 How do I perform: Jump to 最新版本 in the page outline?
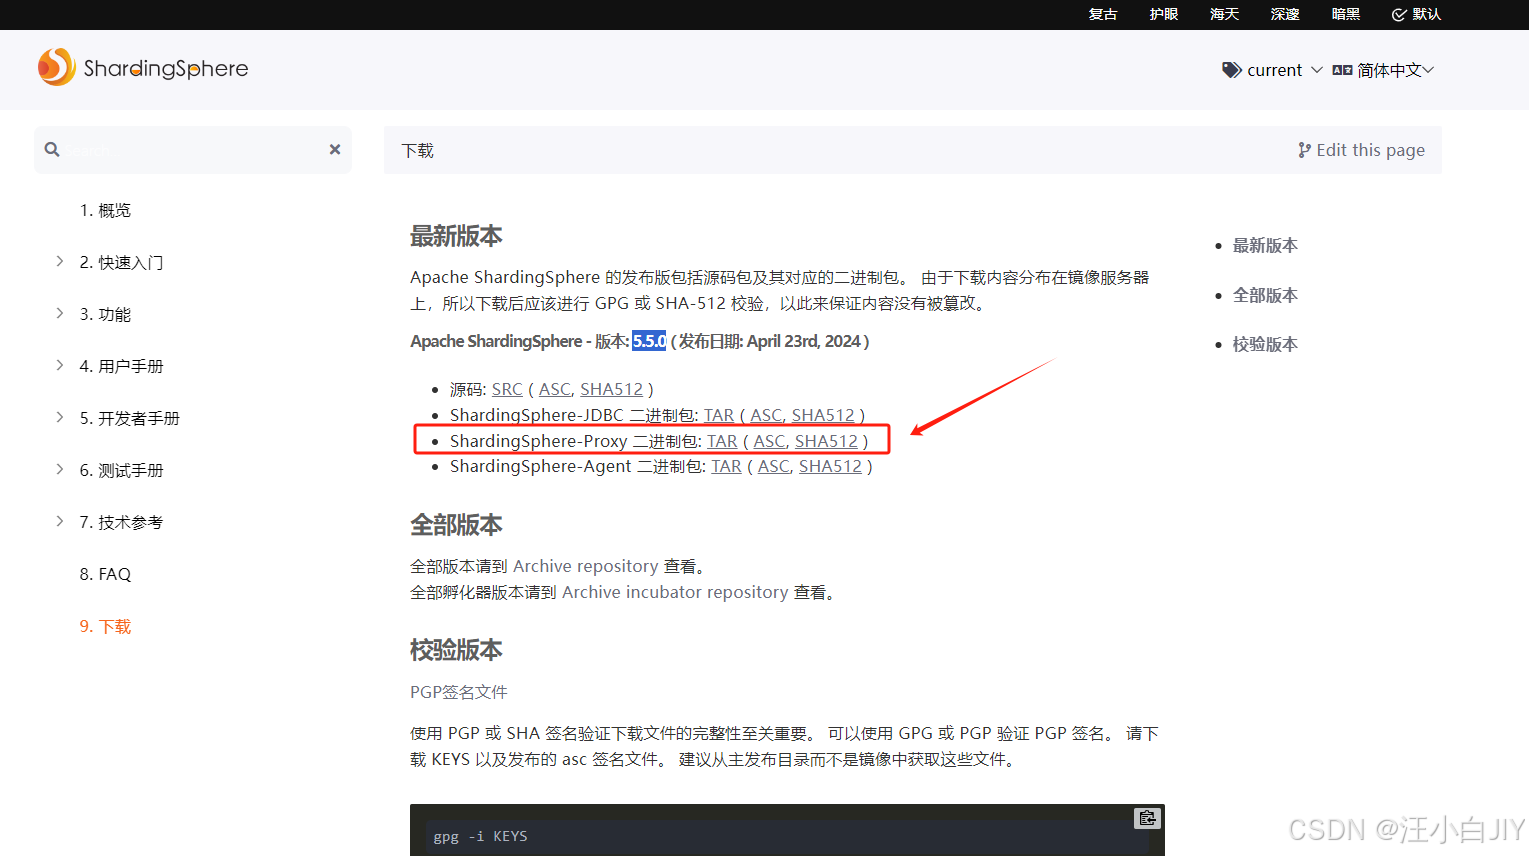tap(1265, 245)
